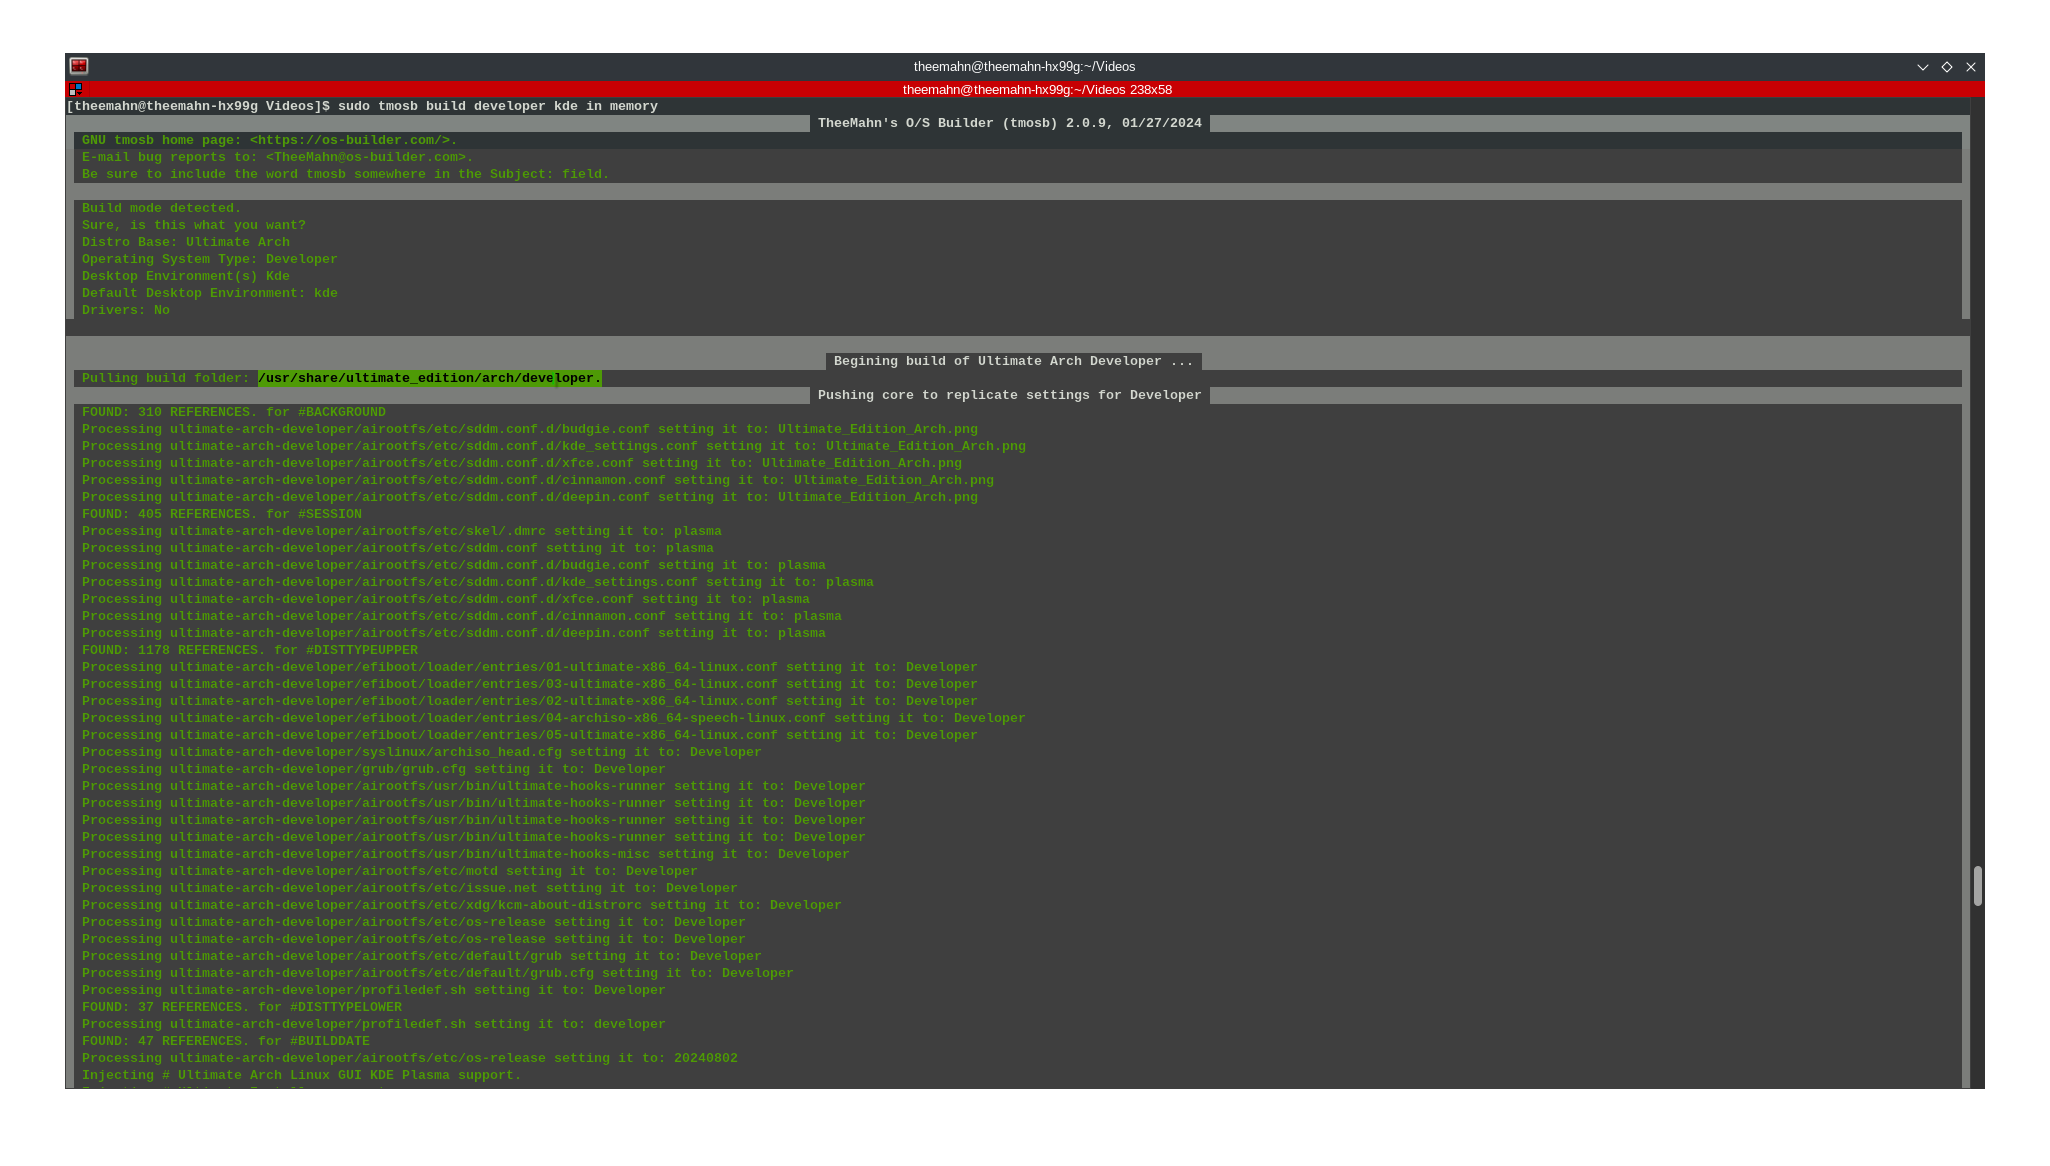Viewport: 2050px width, 1166px height.
Task: Click the 04-archiso-x86_64-speech-linux.conf processing line
Action: (x=554, y=718)
